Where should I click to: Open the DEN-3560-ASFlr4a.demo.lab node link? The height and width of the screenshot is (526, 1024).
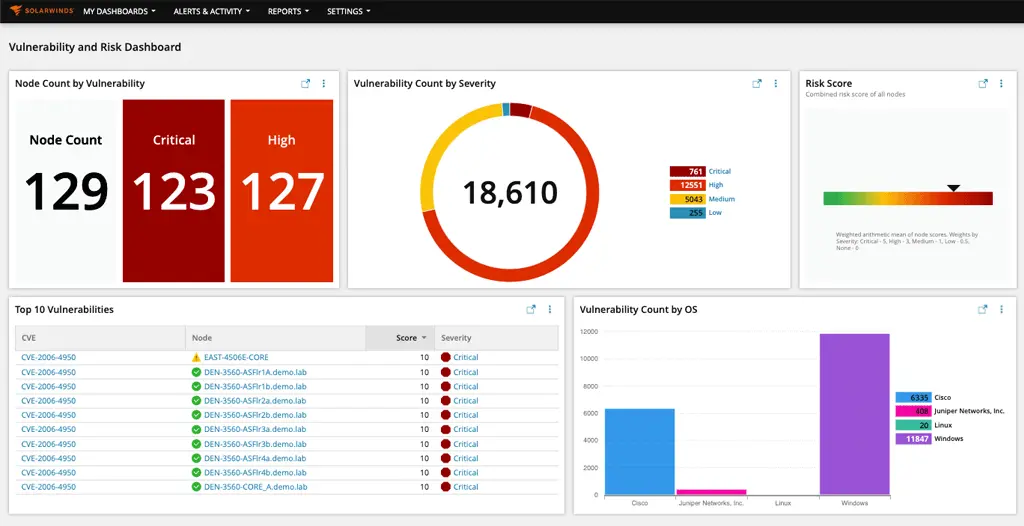255,458
